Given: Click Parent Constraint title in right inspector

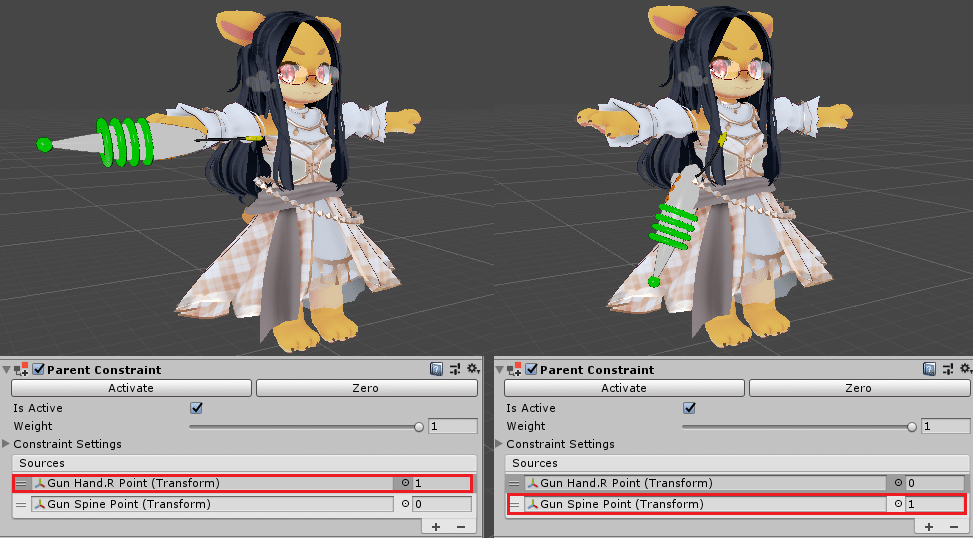Looking at the screenshot, I should (597, 370).
